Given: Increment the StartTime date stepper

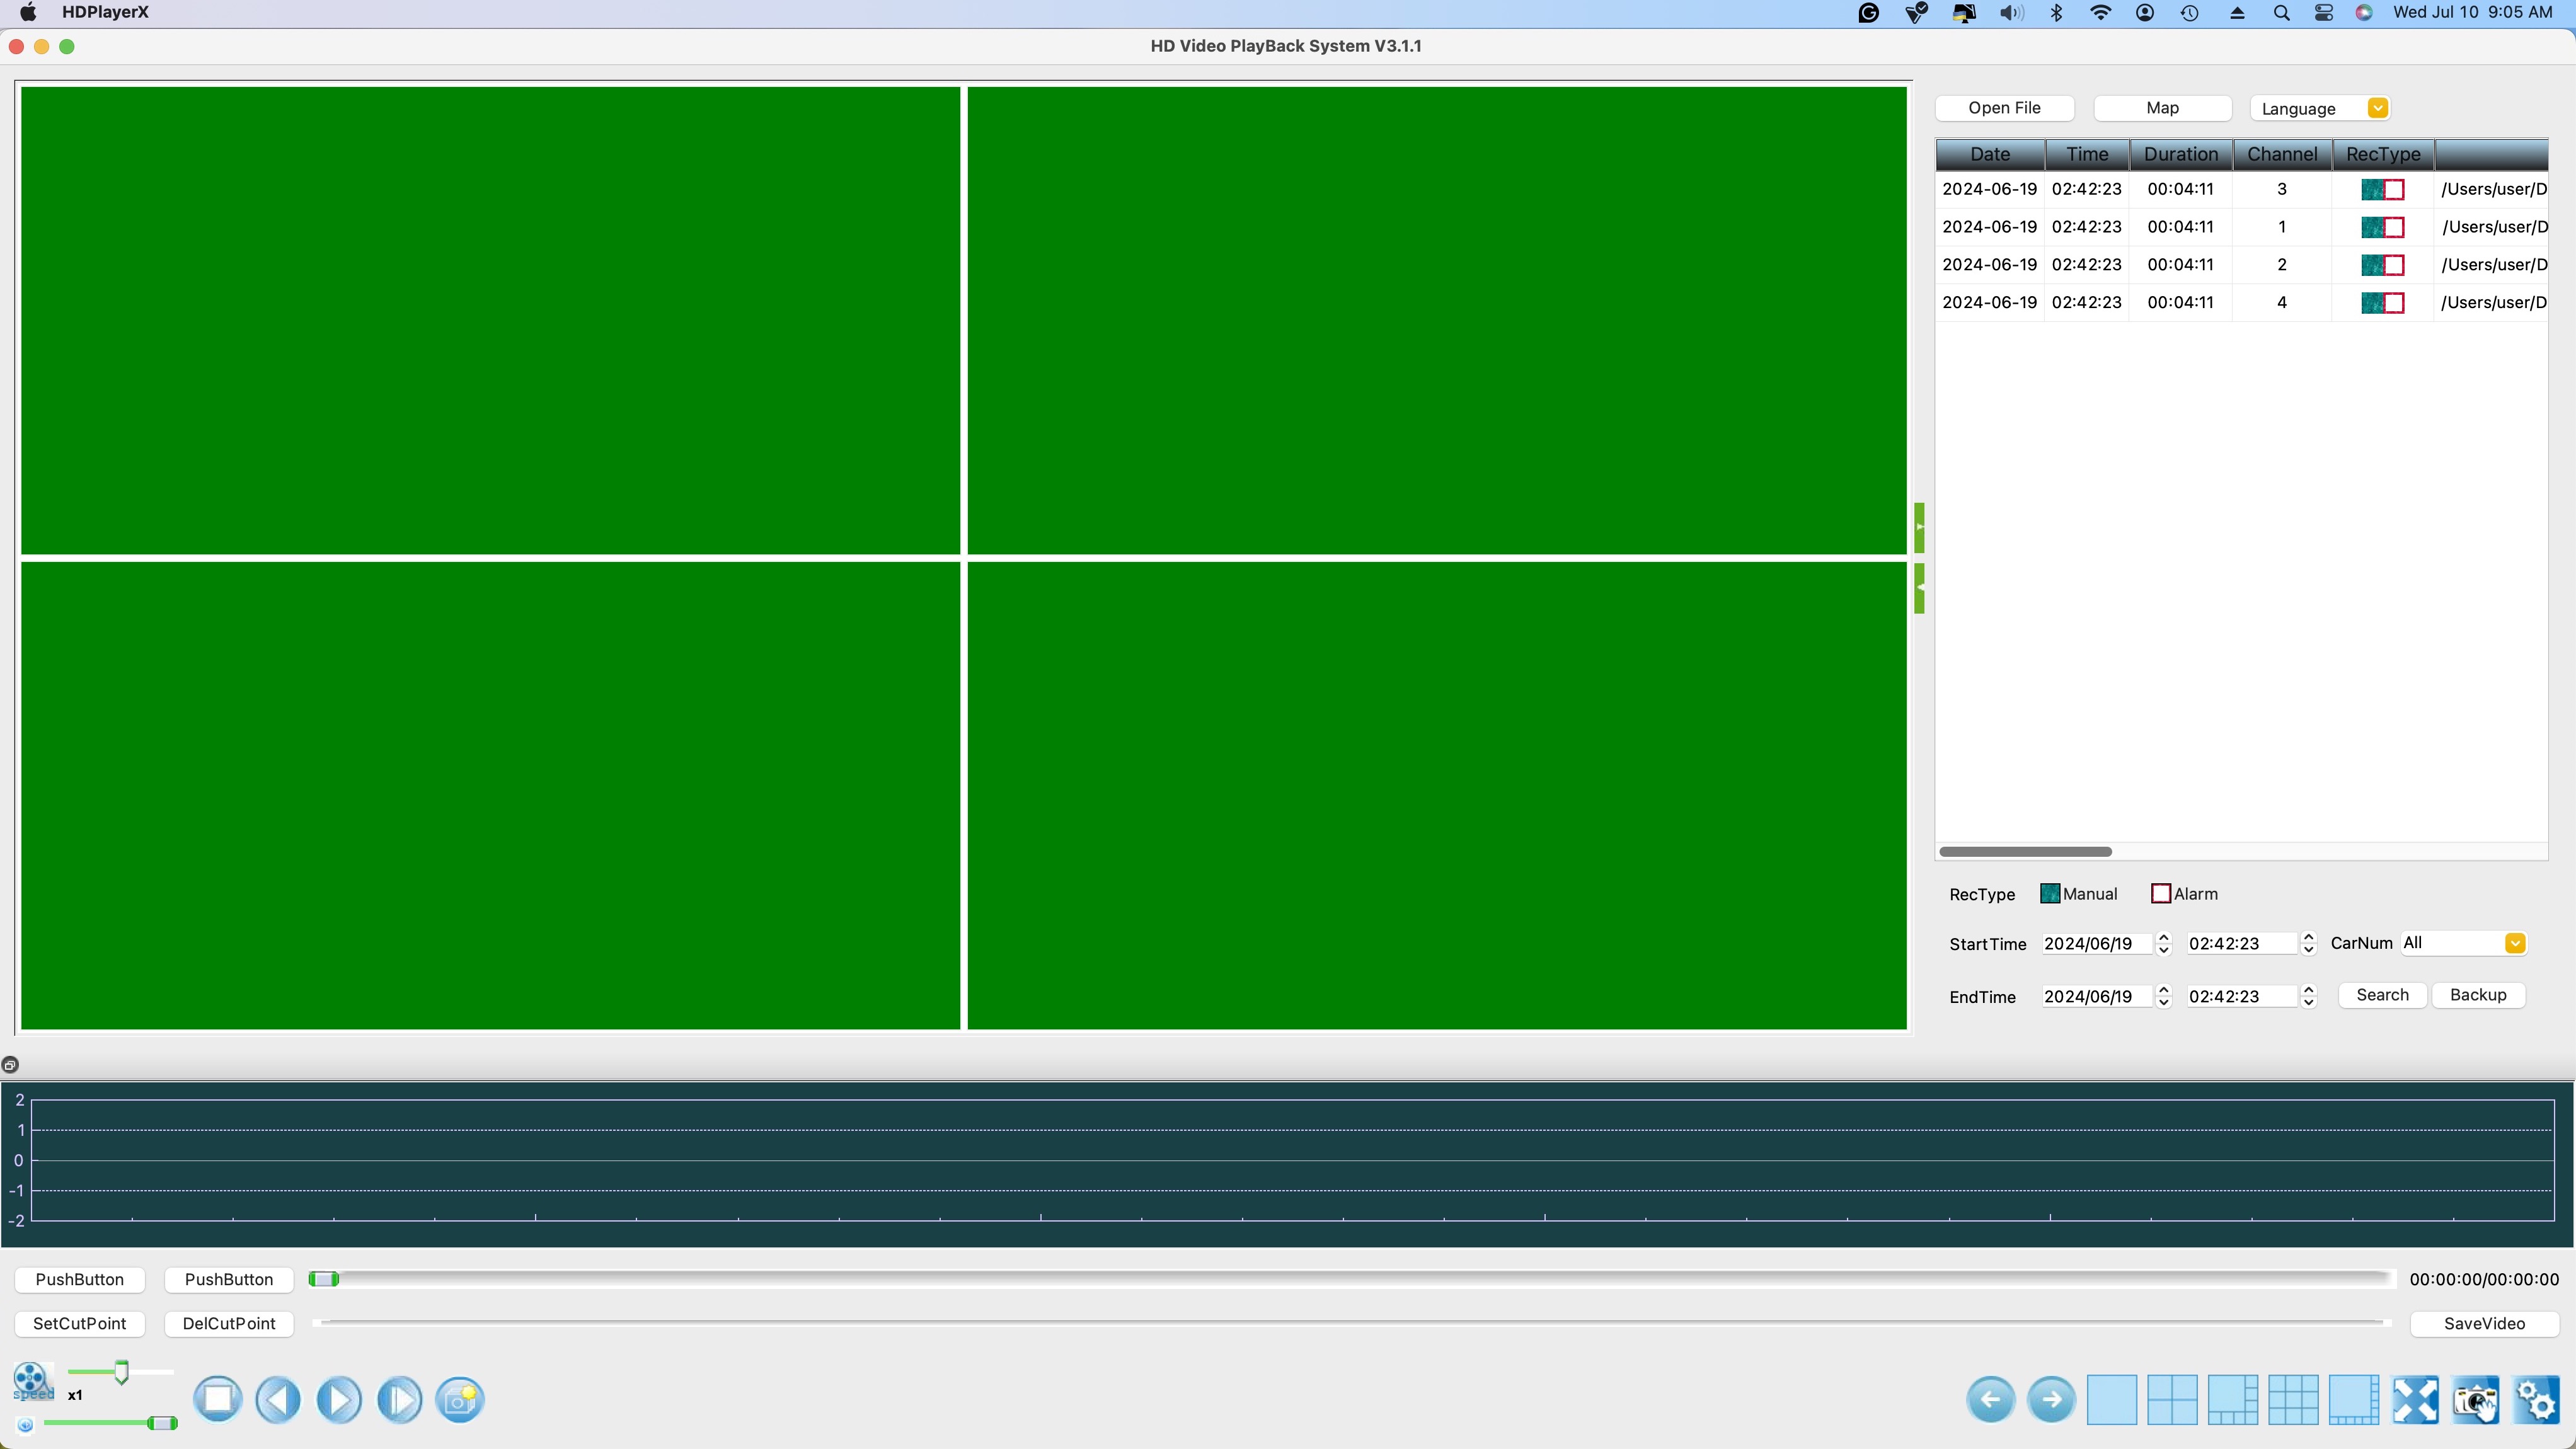Looking at the screenshot, I should point(2163,937).
